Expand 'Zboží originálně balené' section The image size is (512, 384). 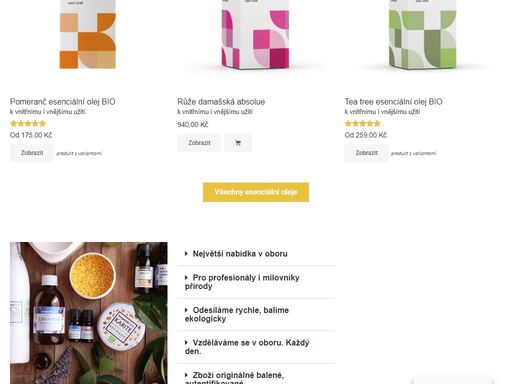pos(256,375)
